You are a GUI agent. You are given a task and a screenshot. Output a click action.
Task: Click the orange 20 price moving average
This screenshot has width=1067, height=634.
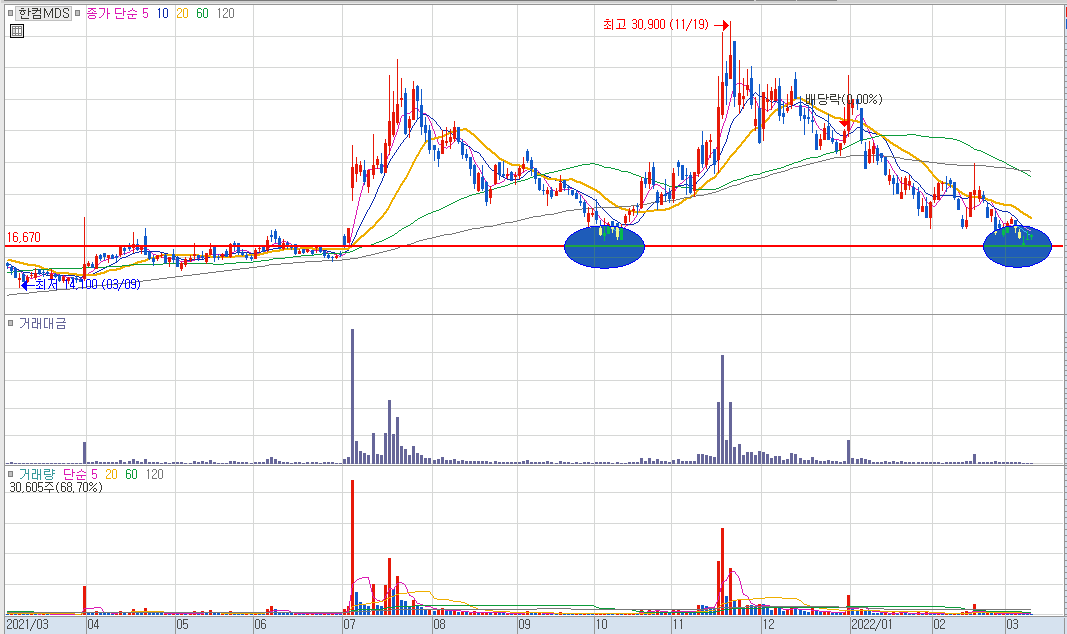click(182, 13)
